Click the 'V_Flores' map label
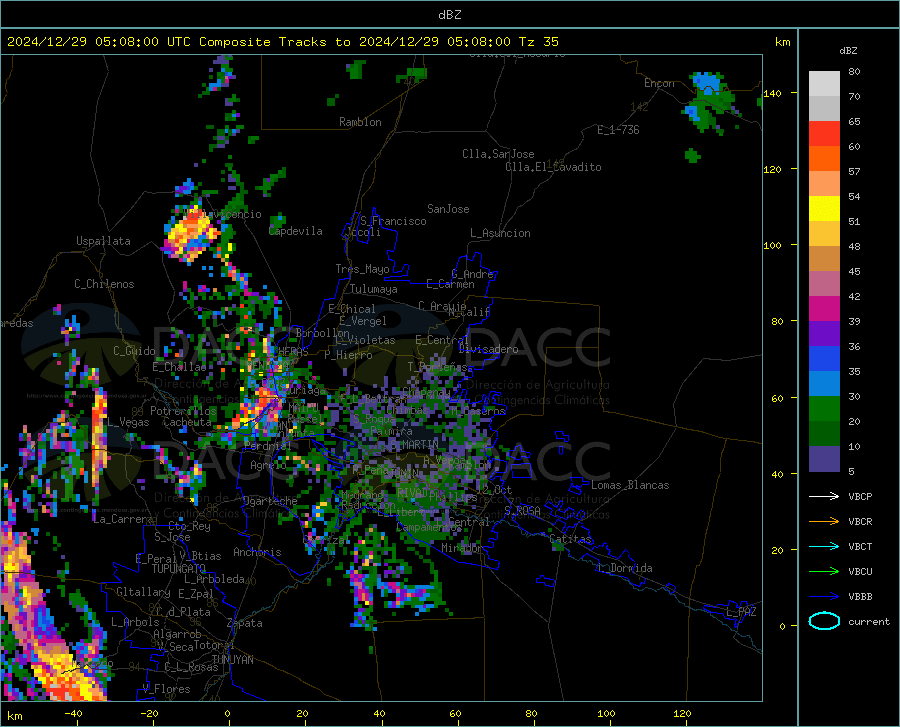The image size is (900, 727). coord(166,689)
